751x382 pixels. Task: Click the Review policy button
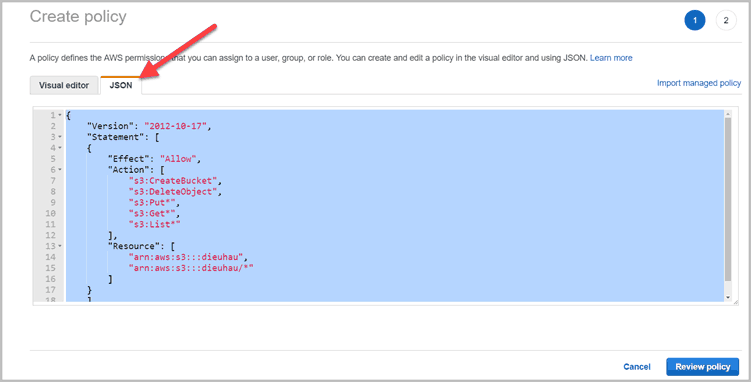tap(702, 367)
